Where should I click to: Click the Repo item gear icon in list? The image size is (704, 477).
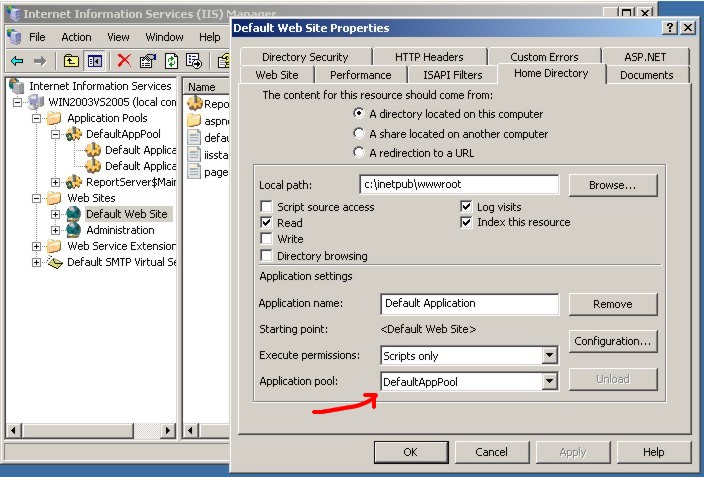[x=195, y=103]
